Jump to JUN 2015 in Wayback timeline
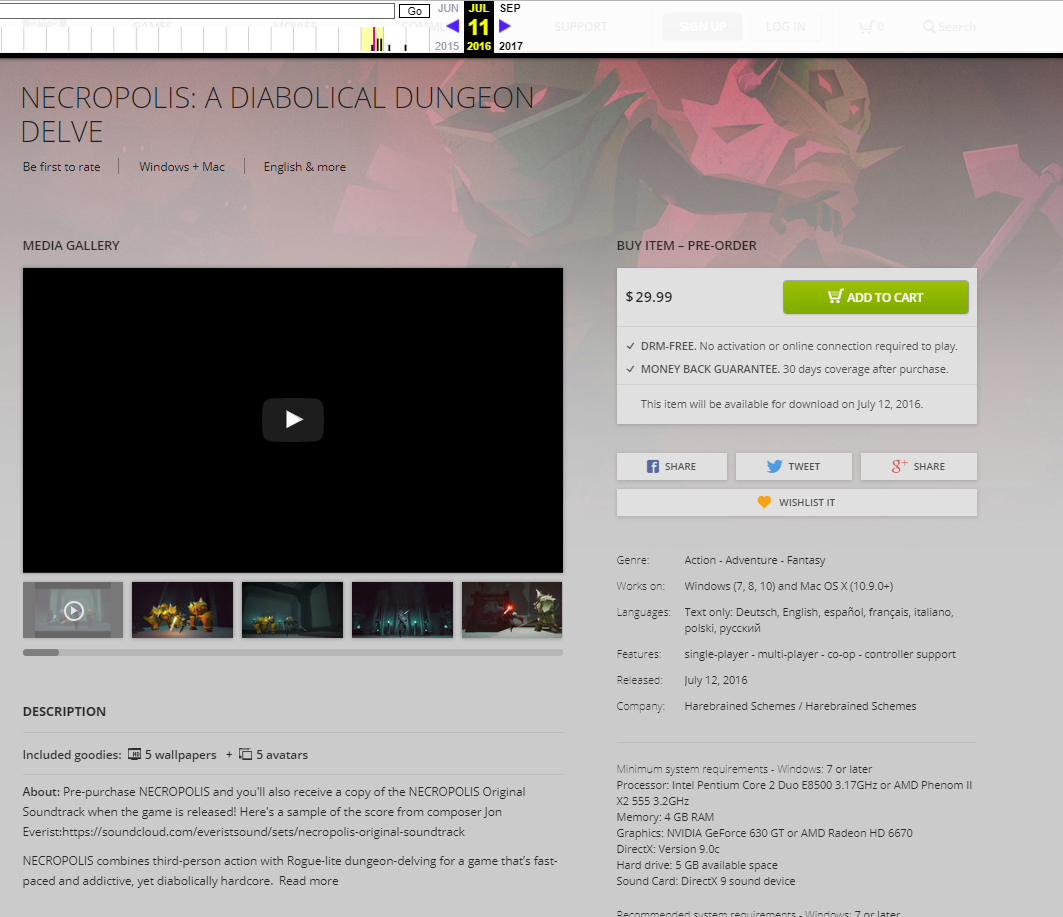Screen dimensions: 1063x917 [447, 26]
